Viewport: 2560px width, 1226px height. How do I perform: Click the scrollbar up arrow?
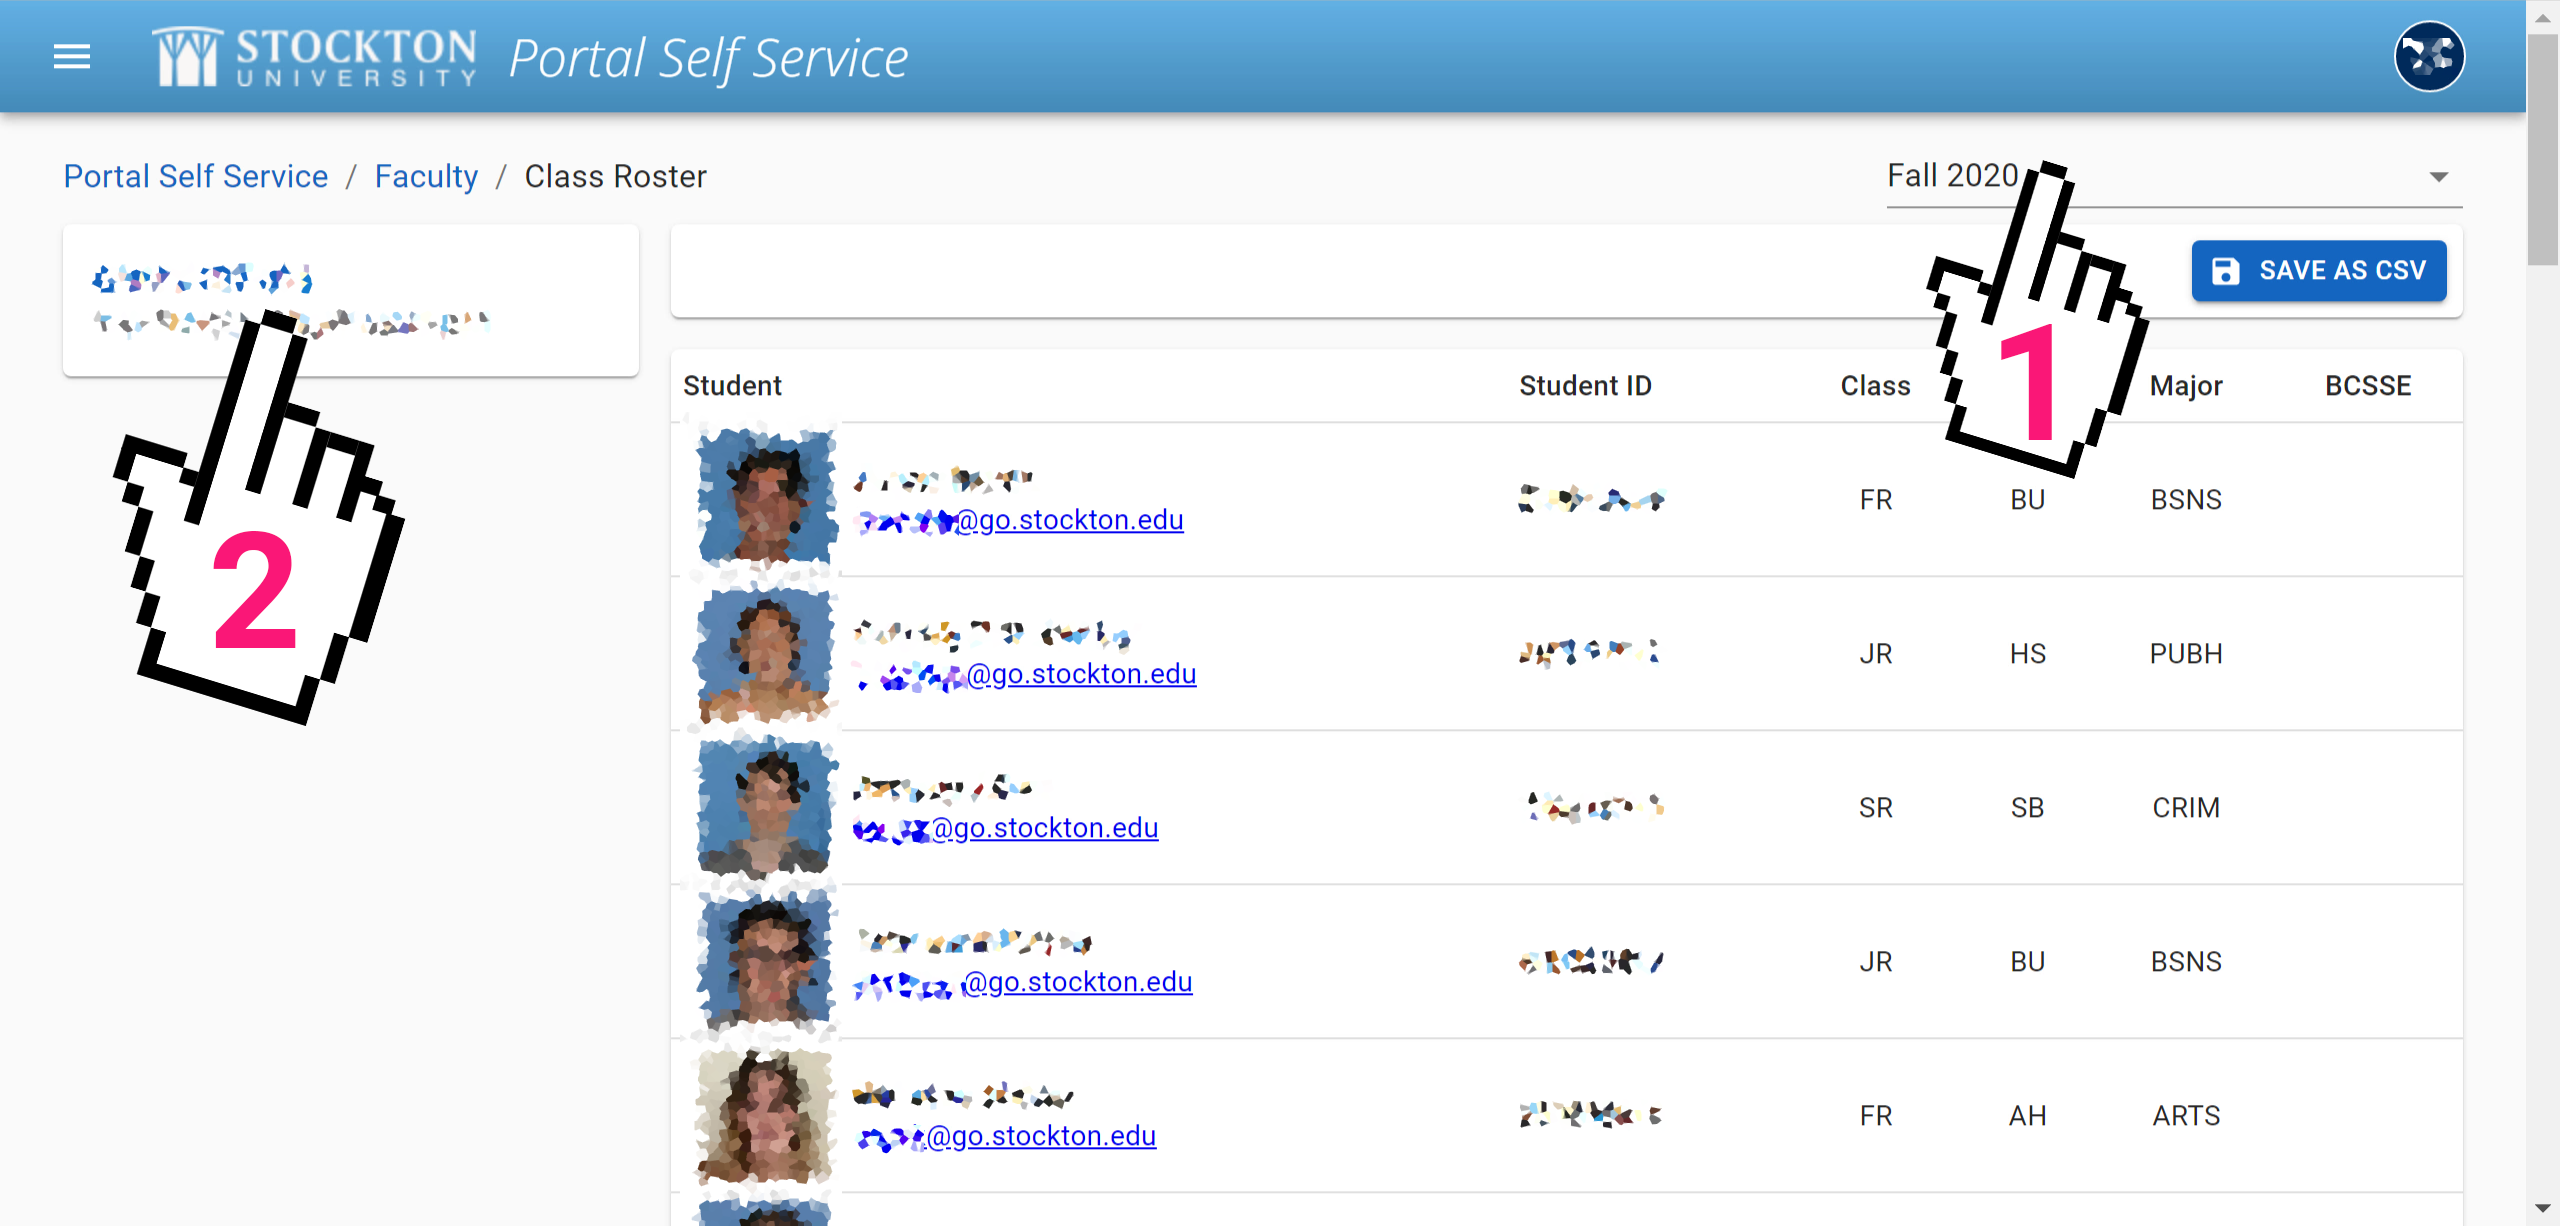click(2542, 17)
